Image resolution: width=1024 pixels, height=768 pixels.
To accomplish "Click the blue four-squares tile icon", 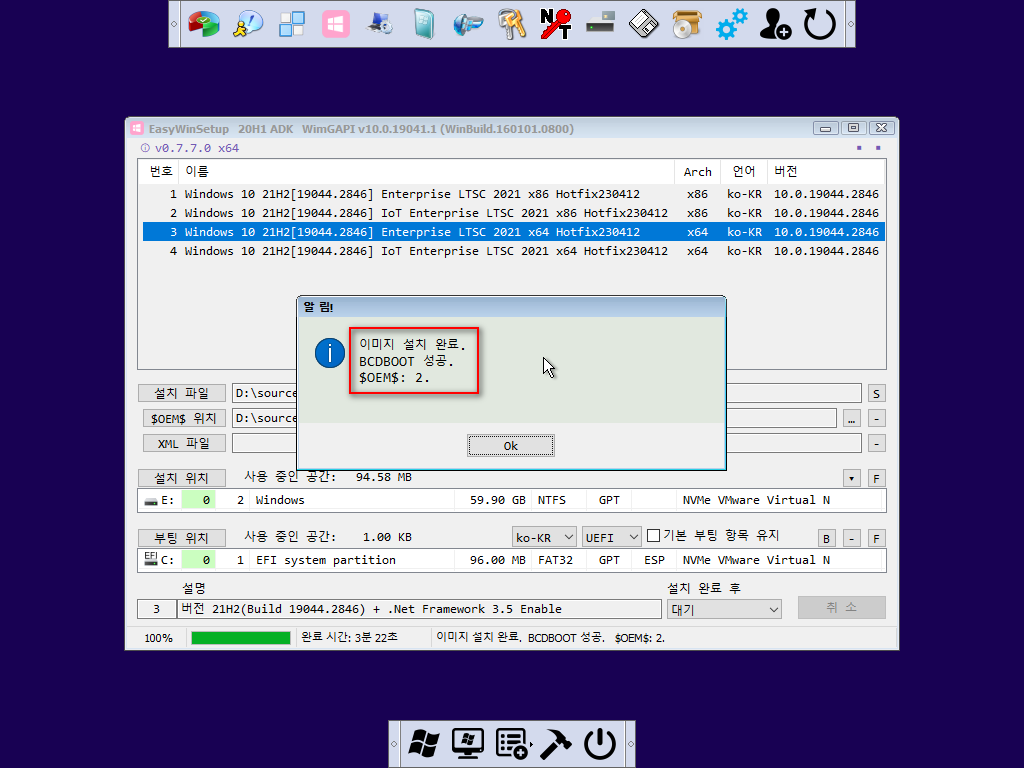I will pos(292,24).
